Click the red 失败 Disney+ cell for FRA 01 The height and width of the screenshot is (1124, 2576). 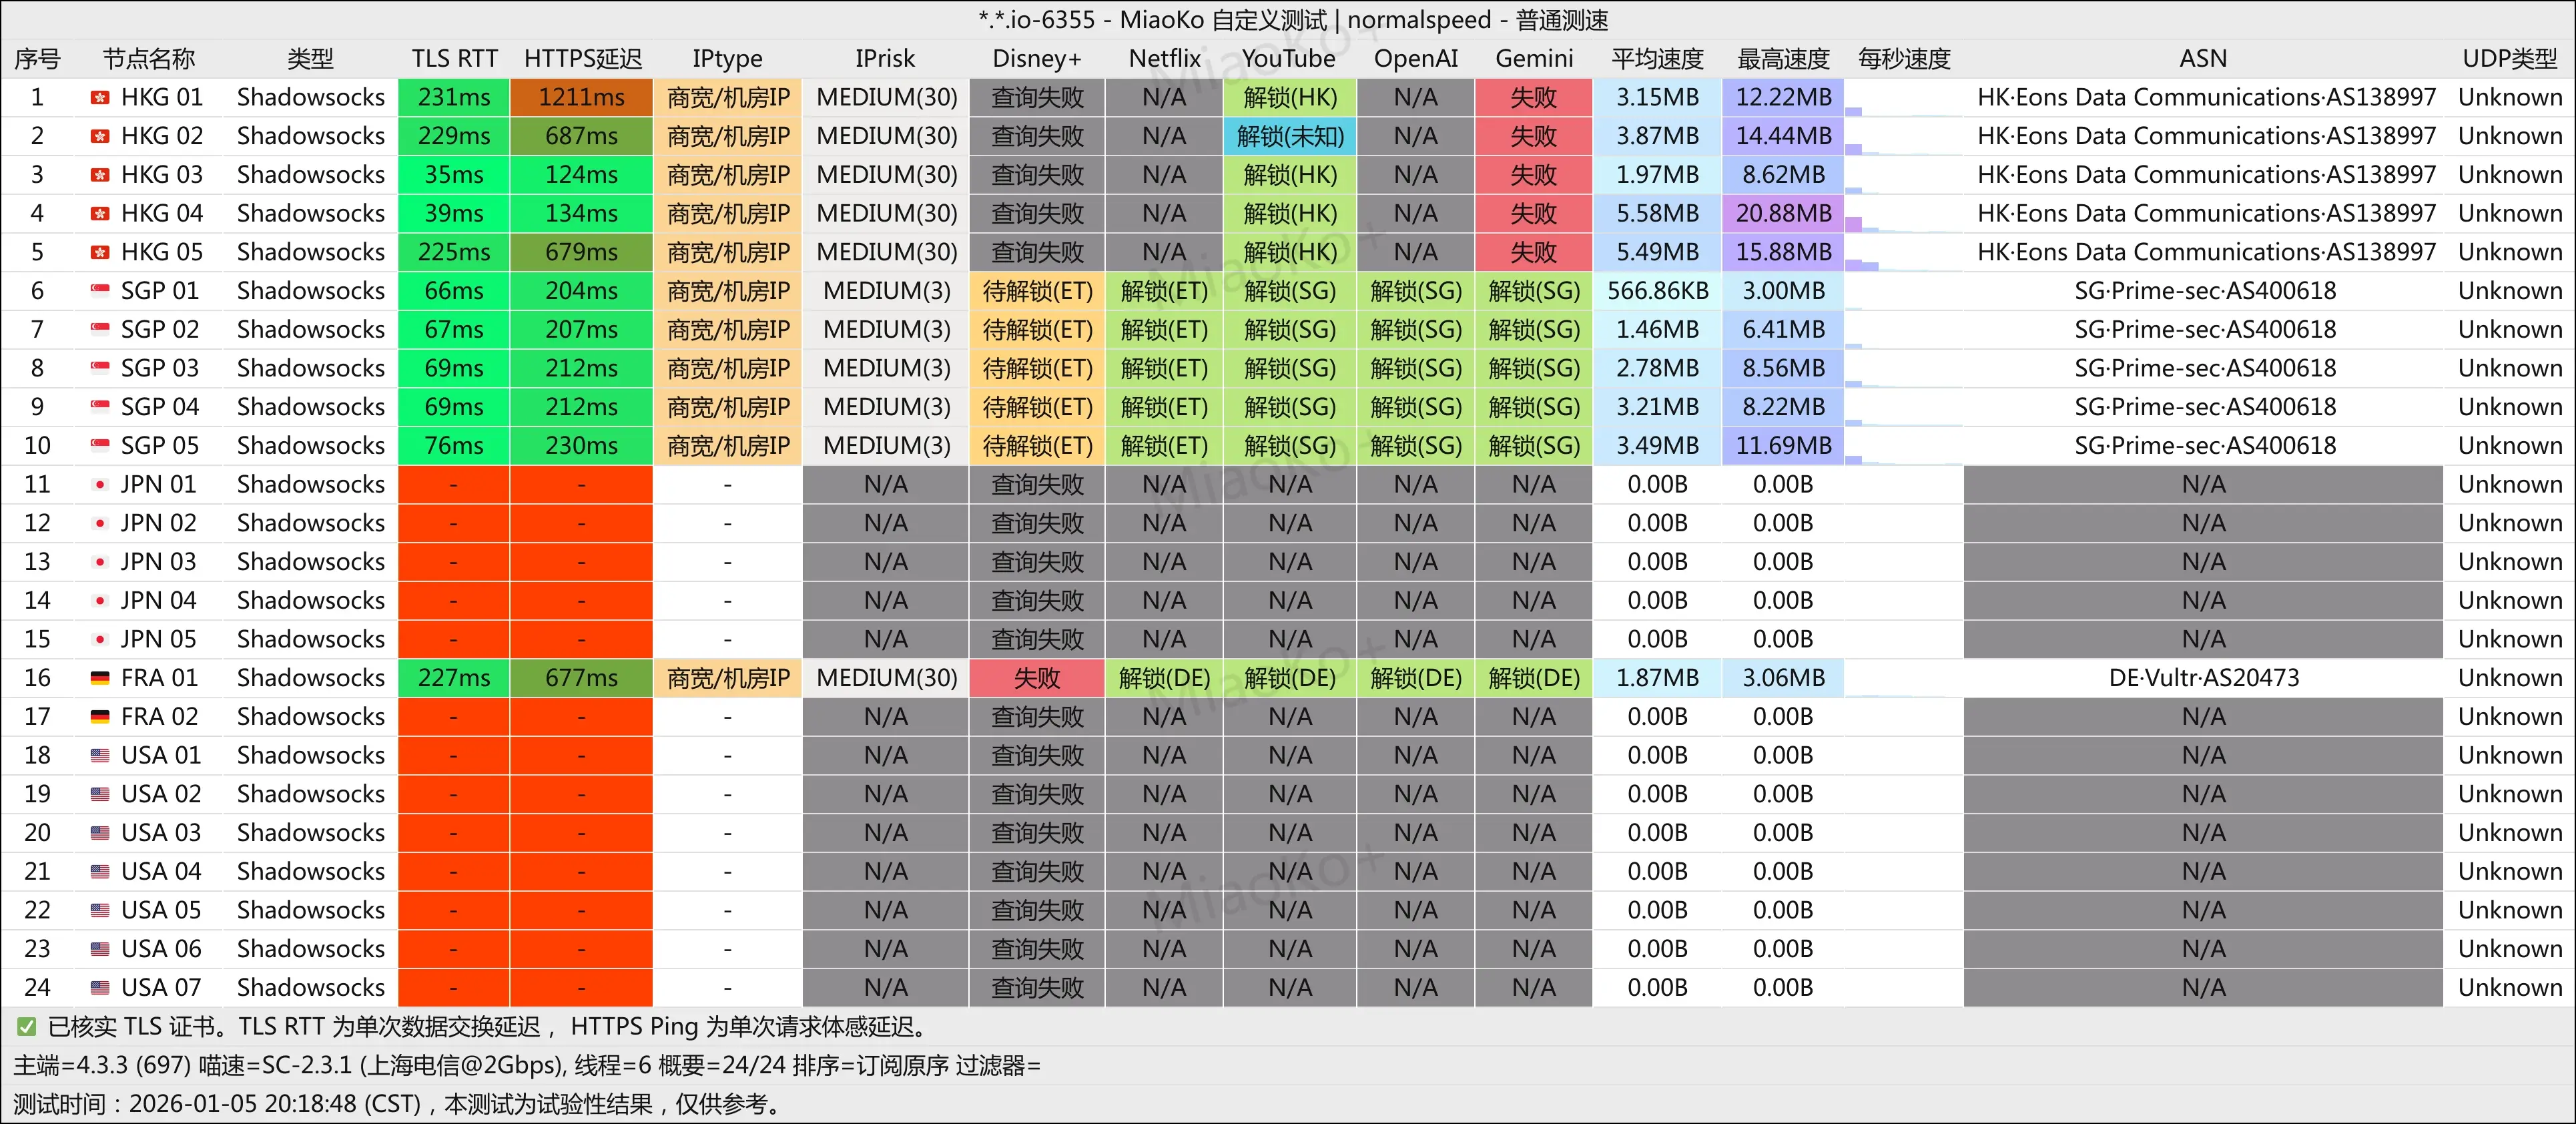[x=1037, y=678]
